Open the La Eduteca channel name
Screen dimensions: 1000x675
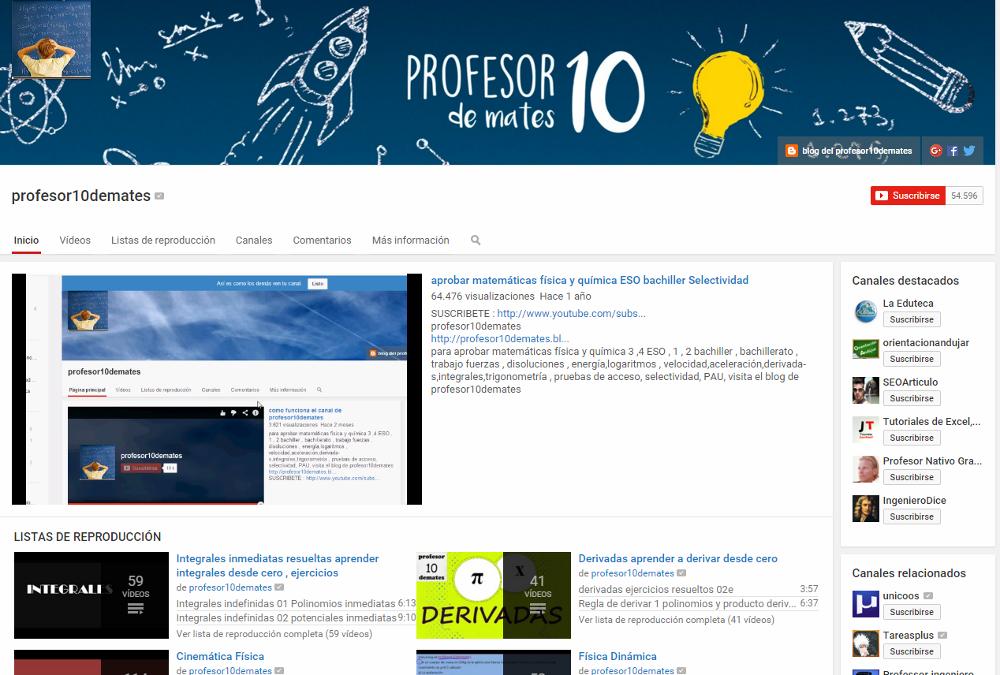click(908, 304)
